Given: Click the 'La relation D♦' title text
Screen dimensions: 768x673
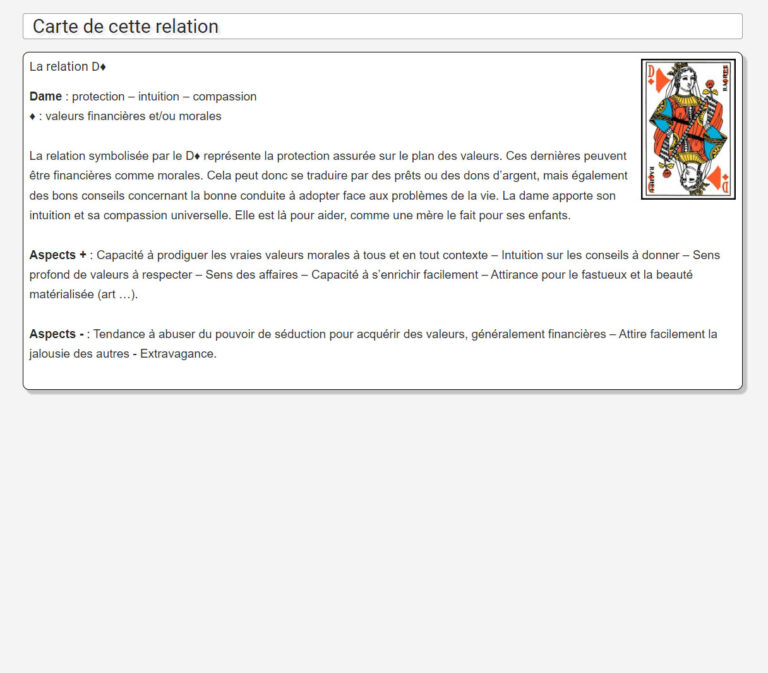Looking at the screenshot, I should 68,67.
